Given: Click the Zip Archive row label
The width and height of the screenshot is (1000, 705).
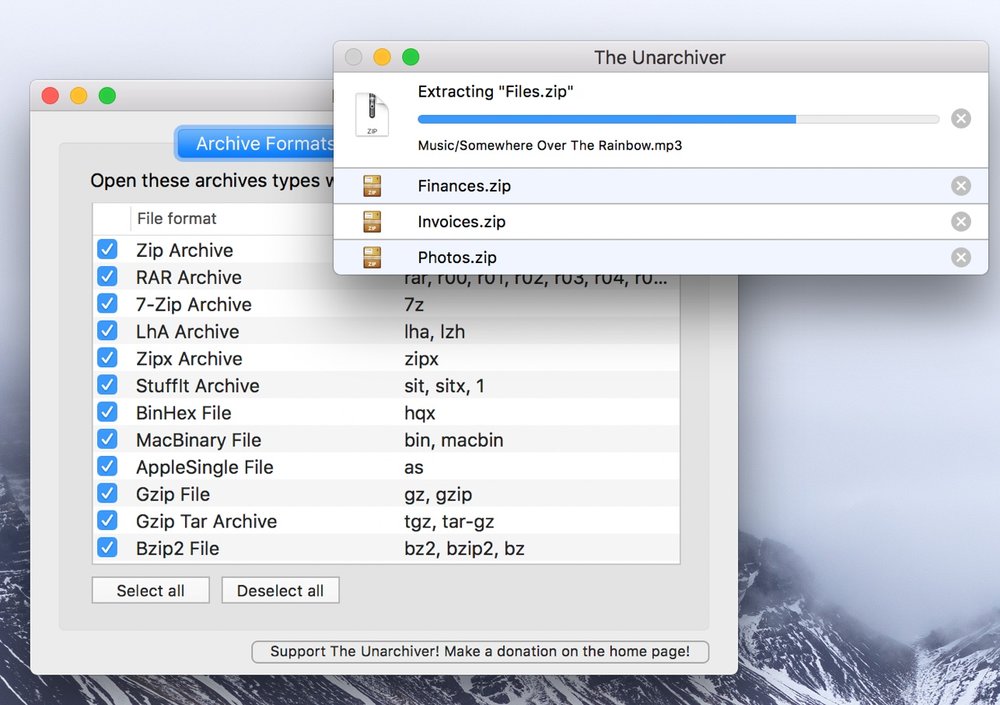Looking at the screenshot, I should [184, 250].
